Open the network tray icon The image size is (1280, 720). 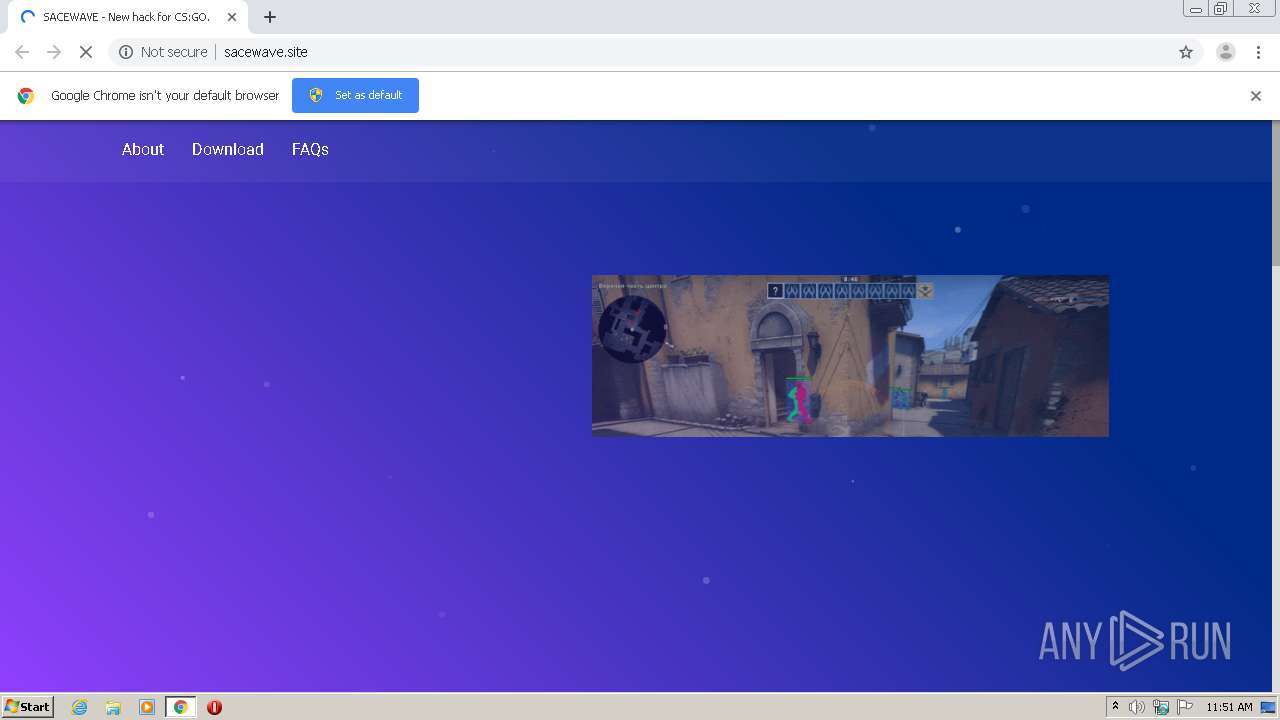pos(1161,707)
